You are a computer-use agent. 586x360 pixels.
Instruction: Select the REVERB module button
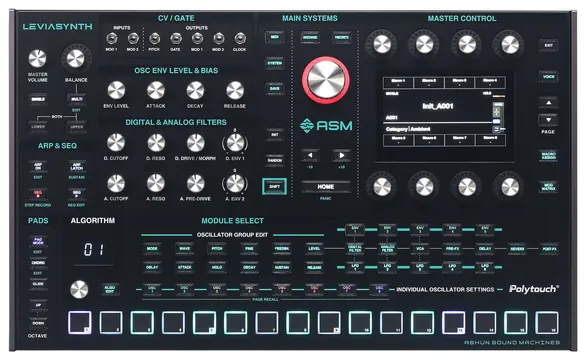coord(517,249)
